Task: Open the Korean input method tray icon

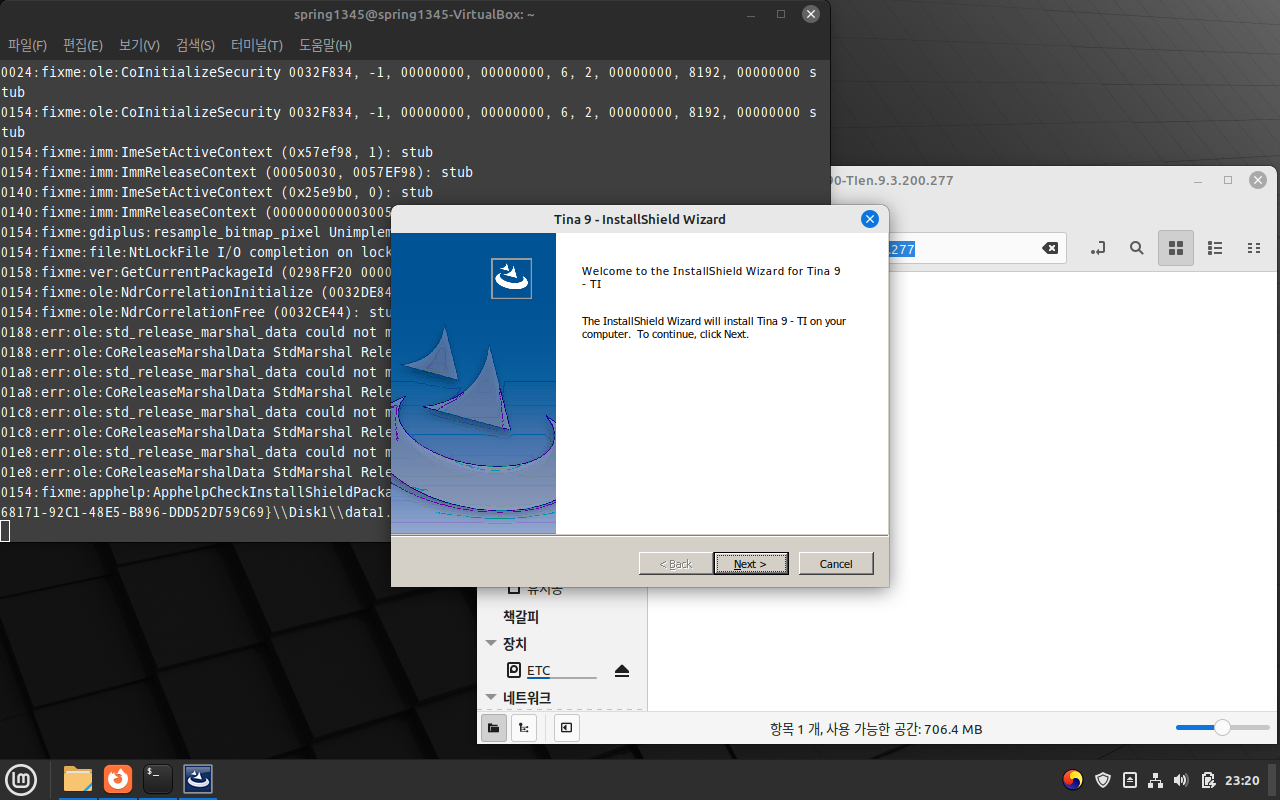Action: (1073, 780)
